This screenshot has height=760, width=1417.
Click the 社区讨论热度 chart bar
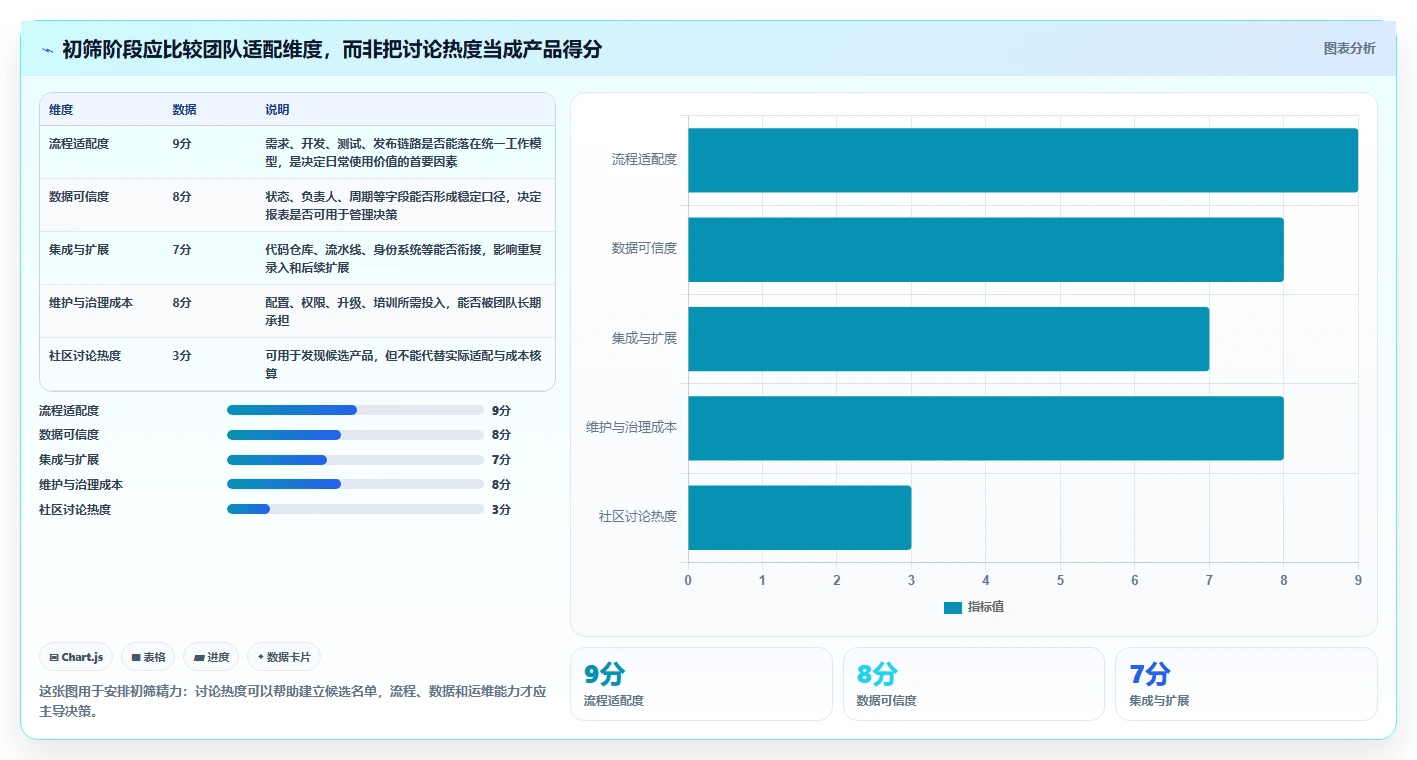tap(800, 517)
